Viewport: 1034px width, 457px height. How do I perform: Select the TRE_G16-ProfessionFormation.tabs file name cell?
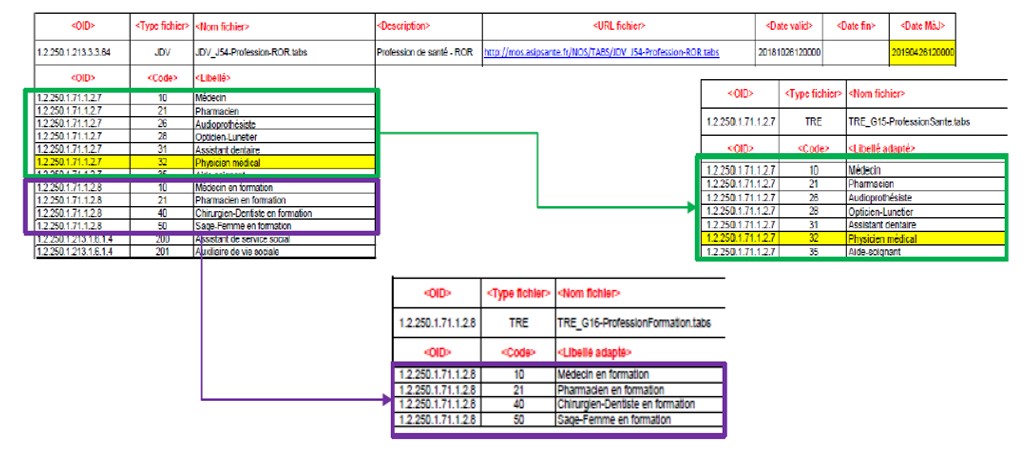point(640,324)
